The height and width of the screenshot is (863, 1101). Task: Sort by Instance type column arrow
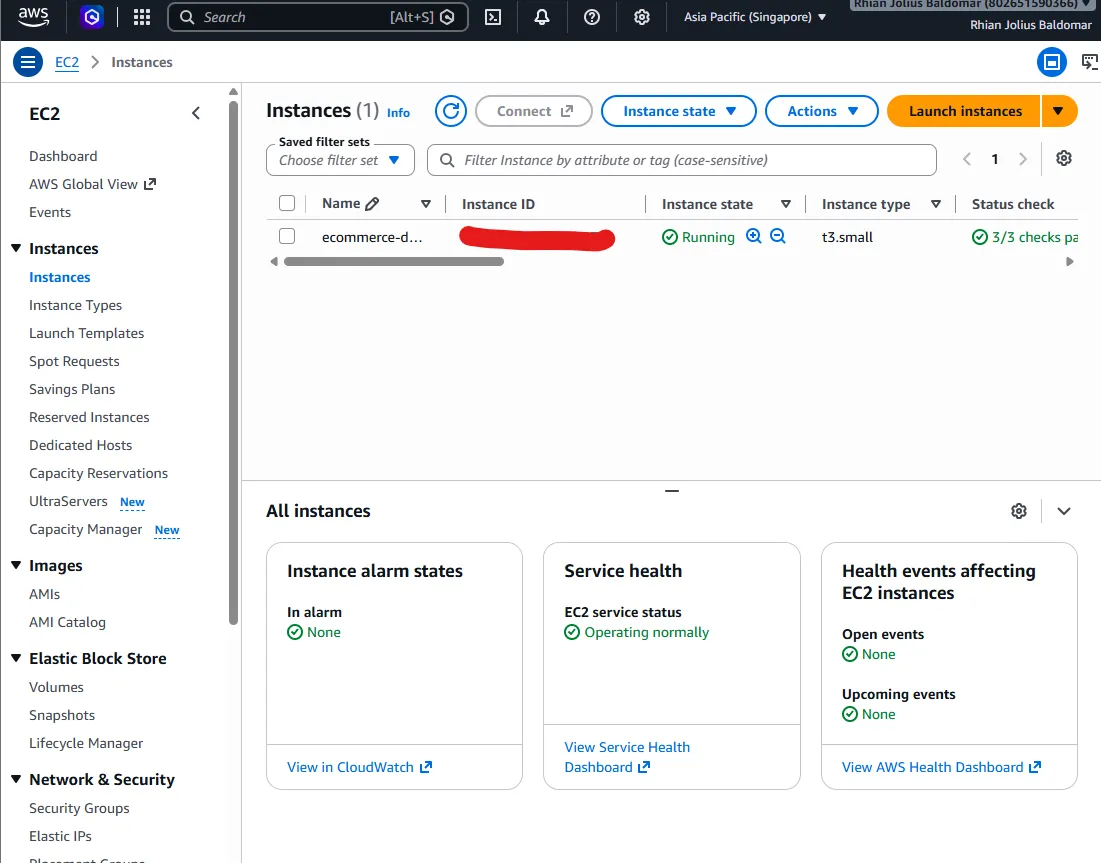pyautogui.click(x=935, y=204)
